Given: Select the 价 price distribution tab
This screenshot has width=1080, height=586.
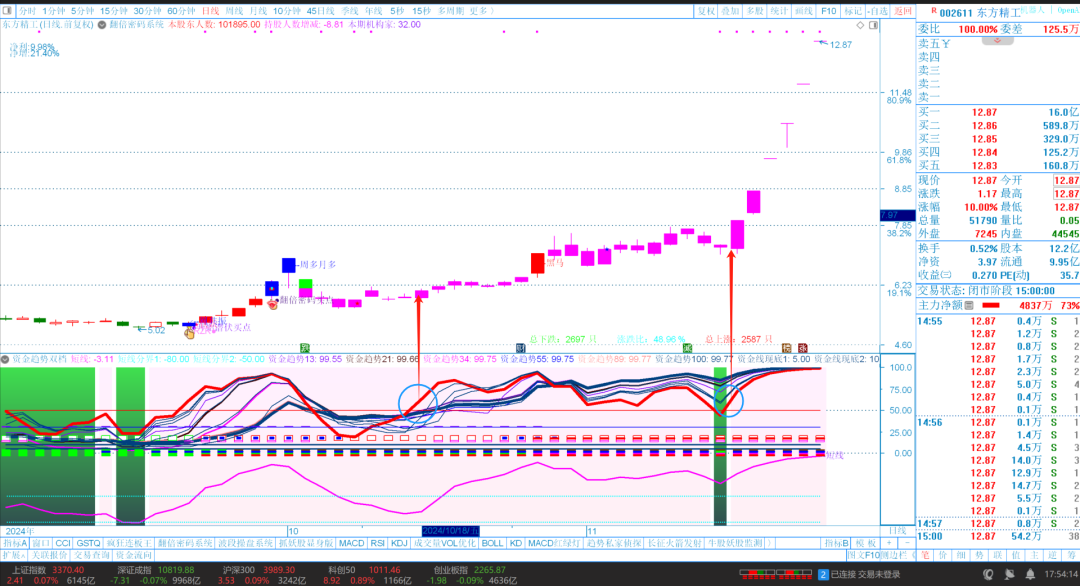Looking at the screenshot, I should point(943,555).
